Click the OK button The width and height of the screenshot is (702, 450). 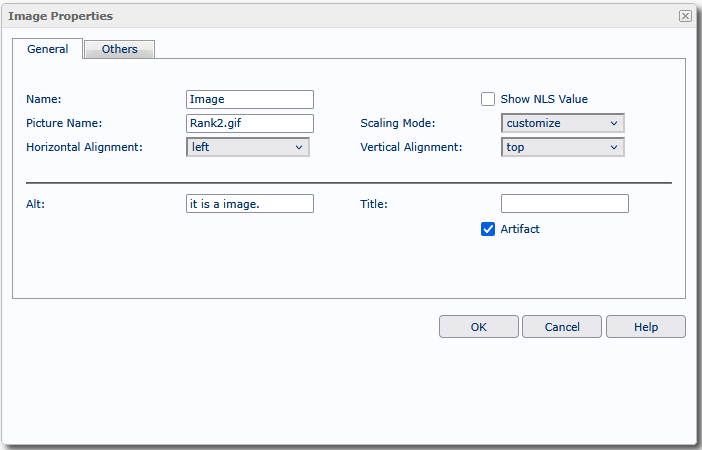point(478,327)
